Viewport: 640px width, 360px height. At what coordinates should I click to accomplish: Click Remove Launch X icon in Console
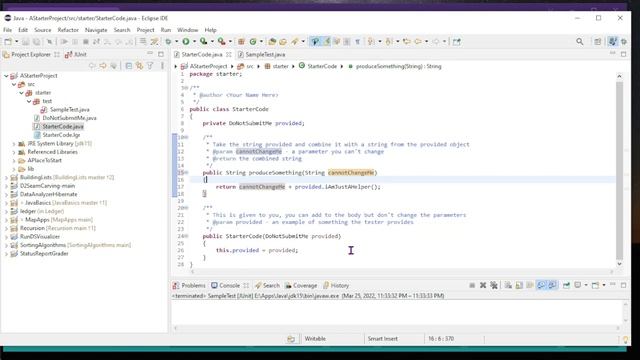tap(483, 285)
